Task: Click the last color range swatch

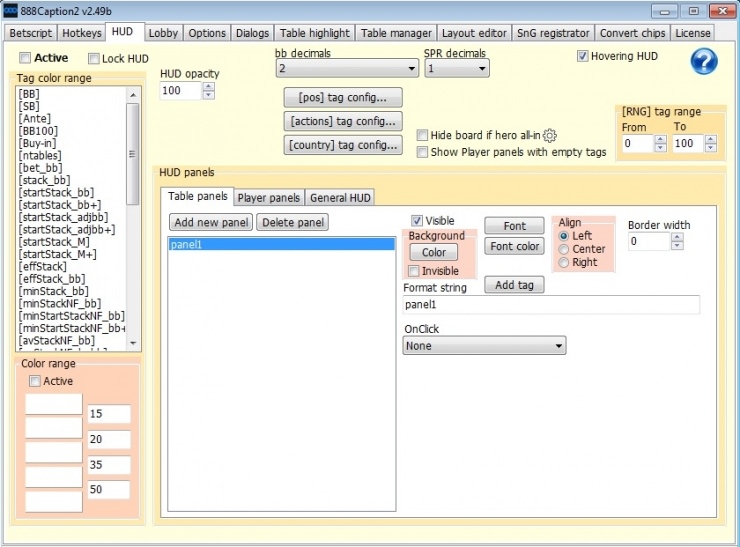Action: (x=54, y=502)
